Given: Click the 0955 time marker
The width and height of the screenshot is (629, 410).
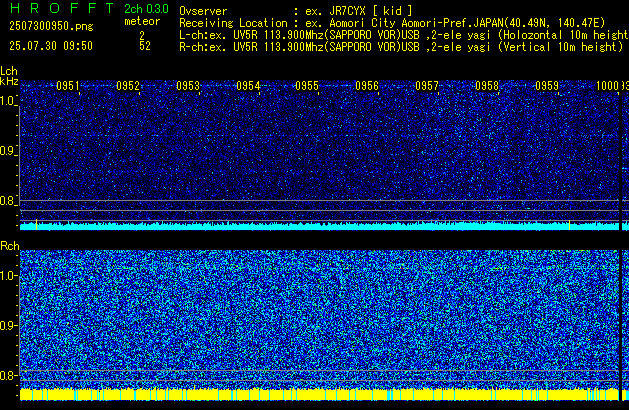Looking at the screenshot, I should coord(307,86).
